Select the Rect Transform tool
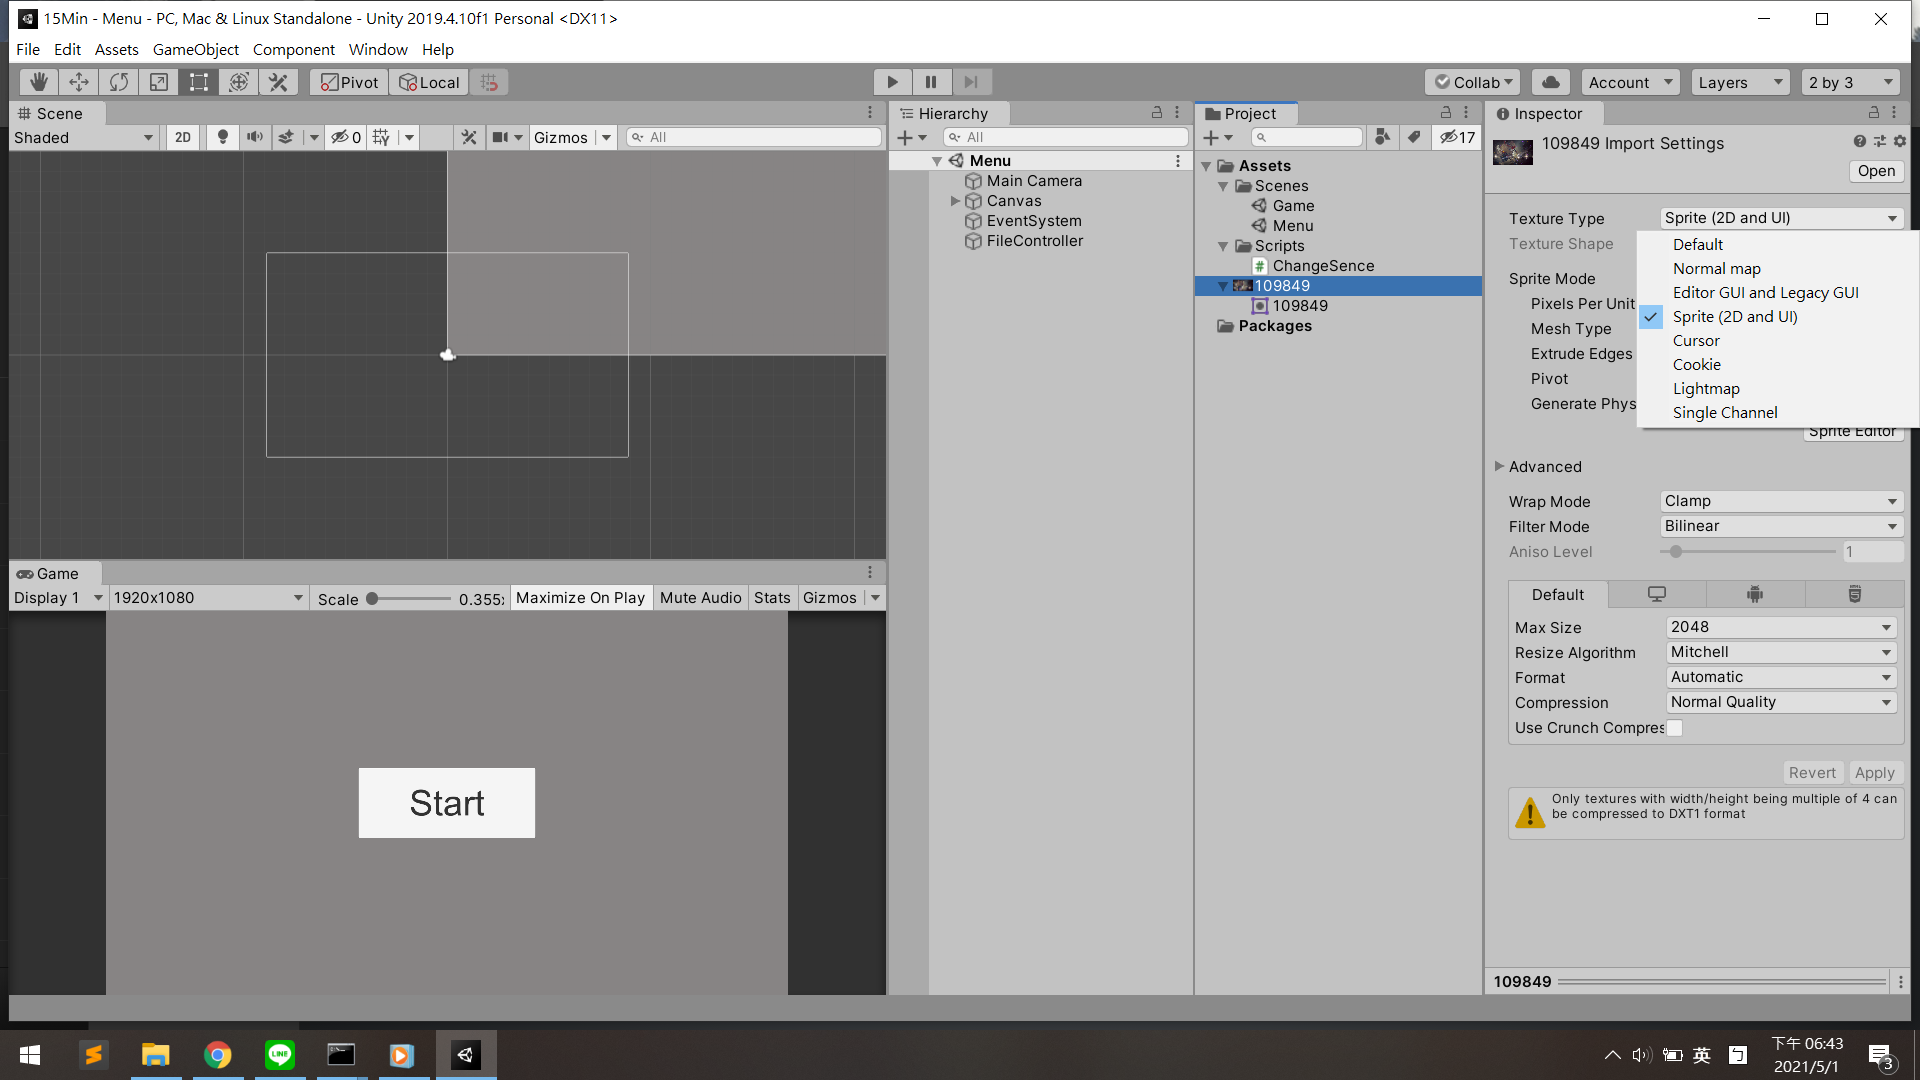 (x=199, y=82)
